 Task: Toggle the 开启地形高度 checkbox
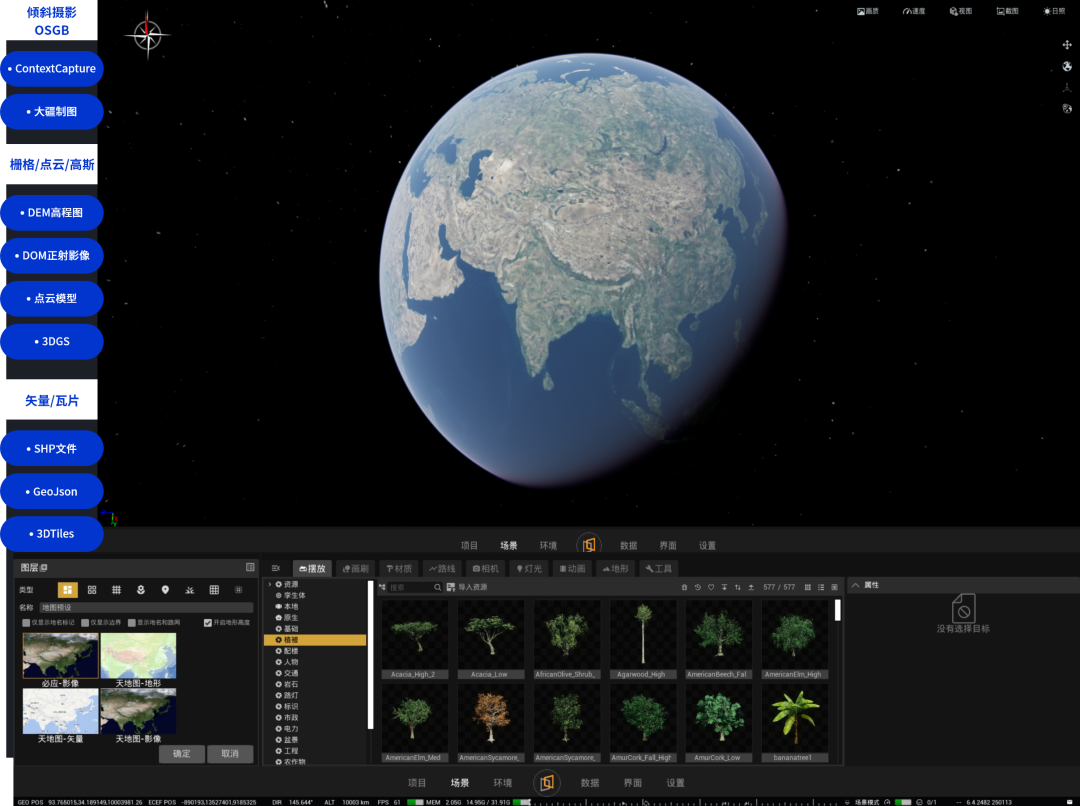[x=207, y=623]
